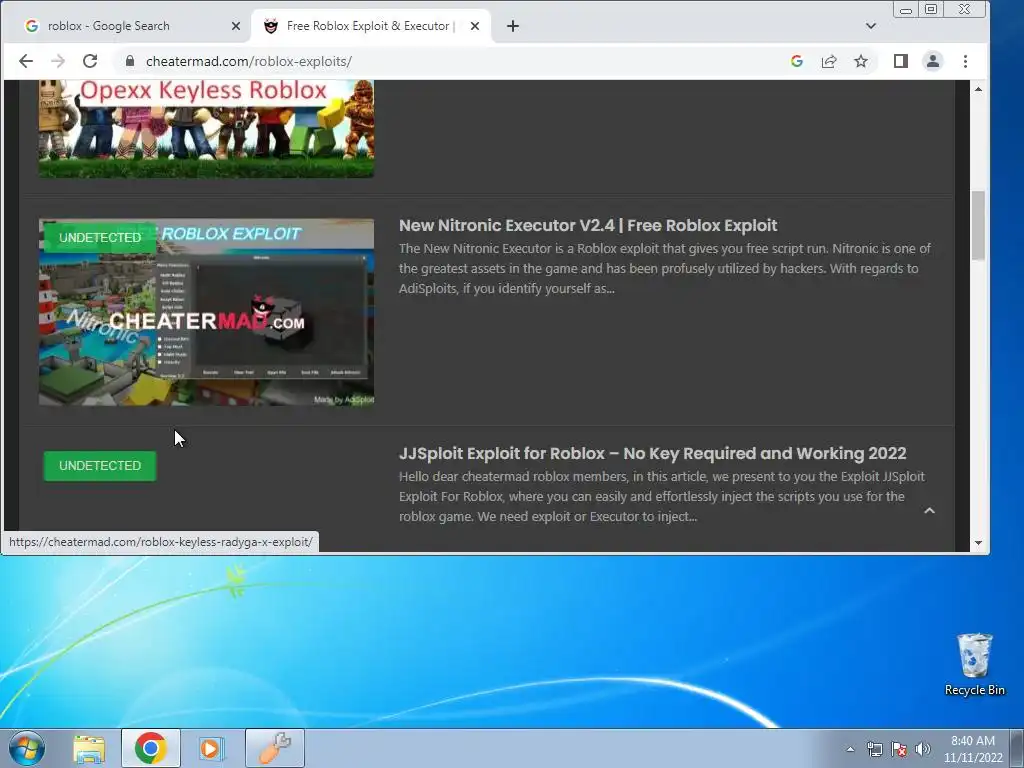Close the Free Roblox Exploit tab
The height and width of the screenshot is (768, 1024).
pyautogui.click(x=475, y=26)
